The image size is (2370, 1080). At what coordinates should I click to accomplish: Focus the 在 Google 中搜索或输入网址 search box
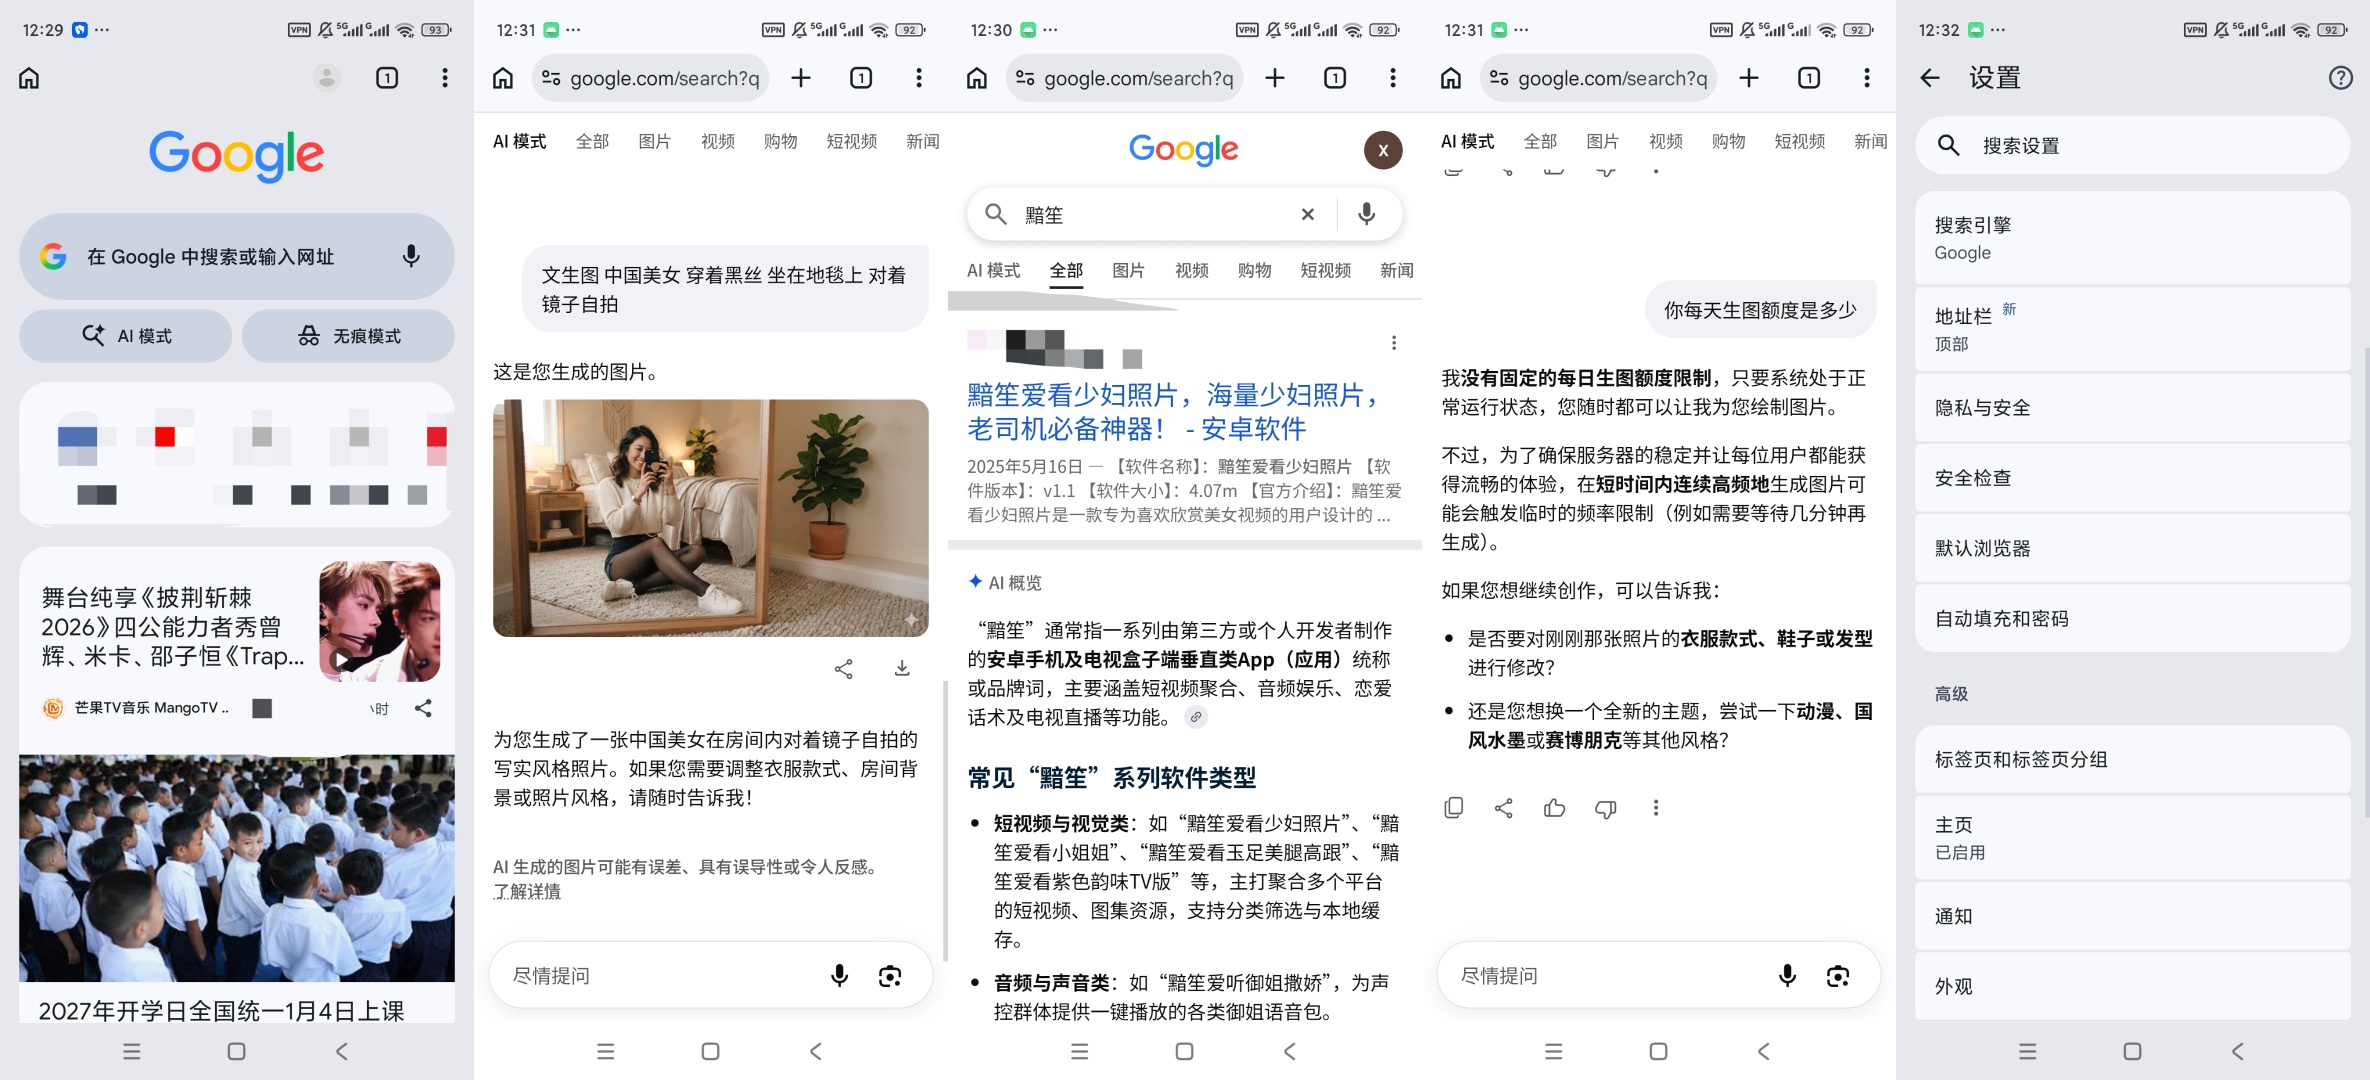[x=237, y=256]
